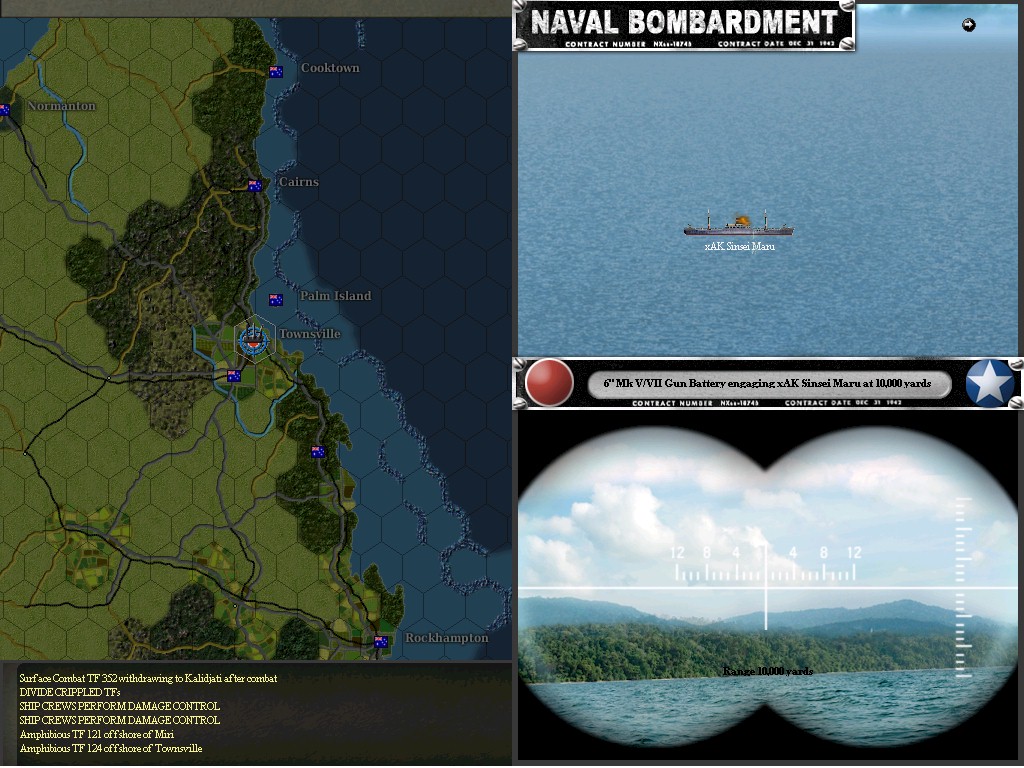
Task: Click the Australian flag base just south of Townsville
Action: [234, 376]
